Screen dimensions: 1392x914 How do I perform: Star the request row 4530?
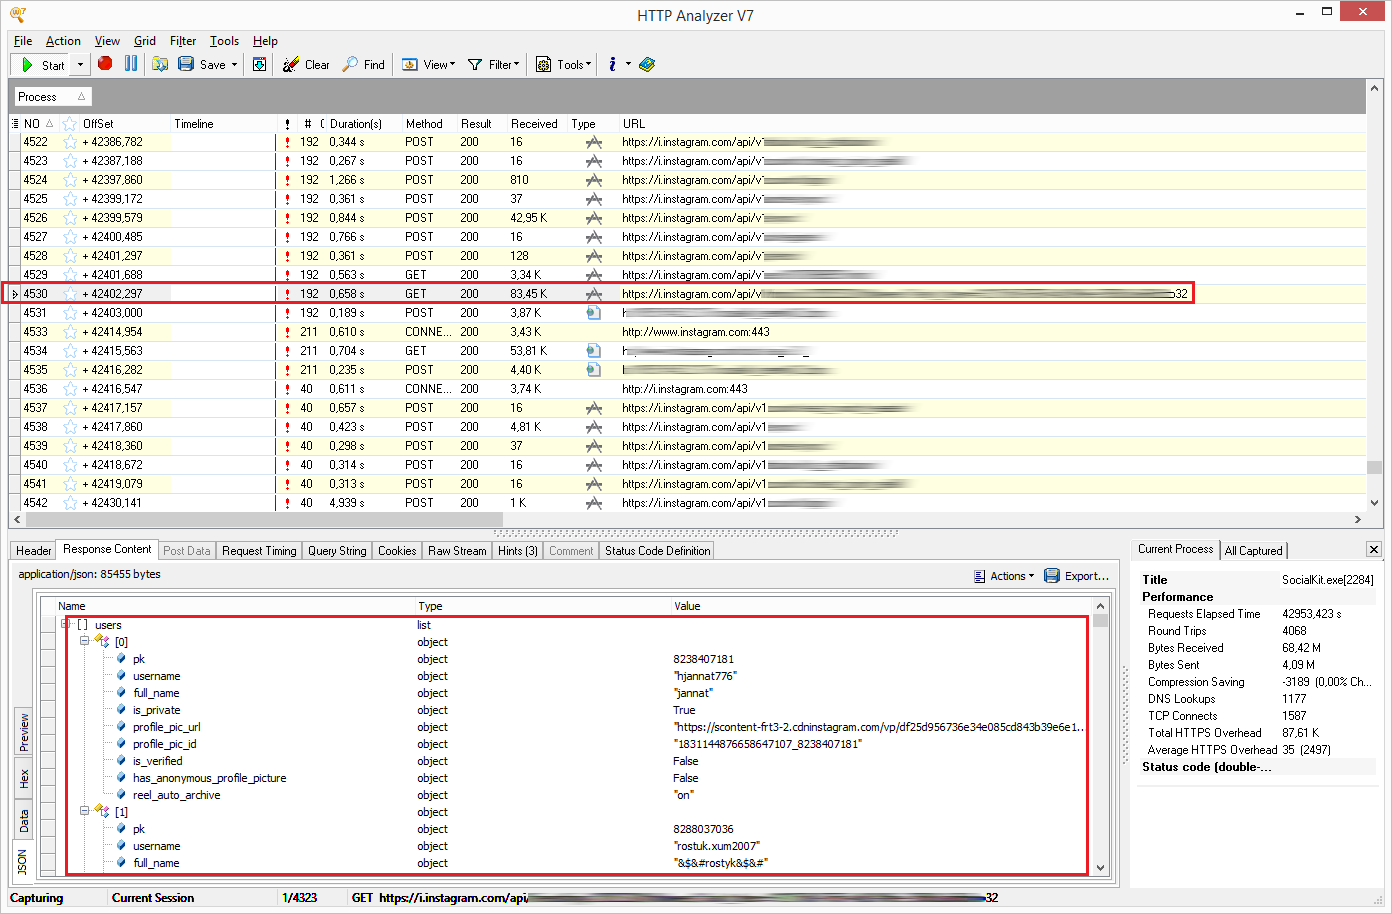coord(70,294)
